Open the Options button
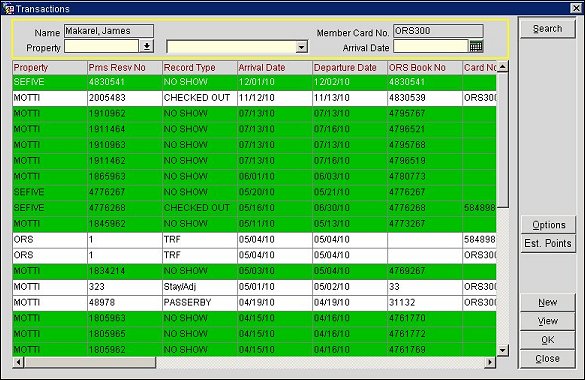Image resolution: width=585 pixels, height=380 pixels. (548, 225)
